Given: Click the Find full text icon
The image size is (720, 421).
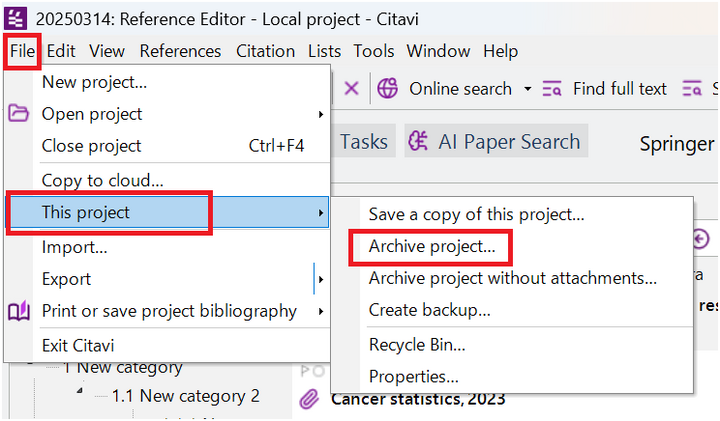Looking at the screenshot, I should 551,89.
